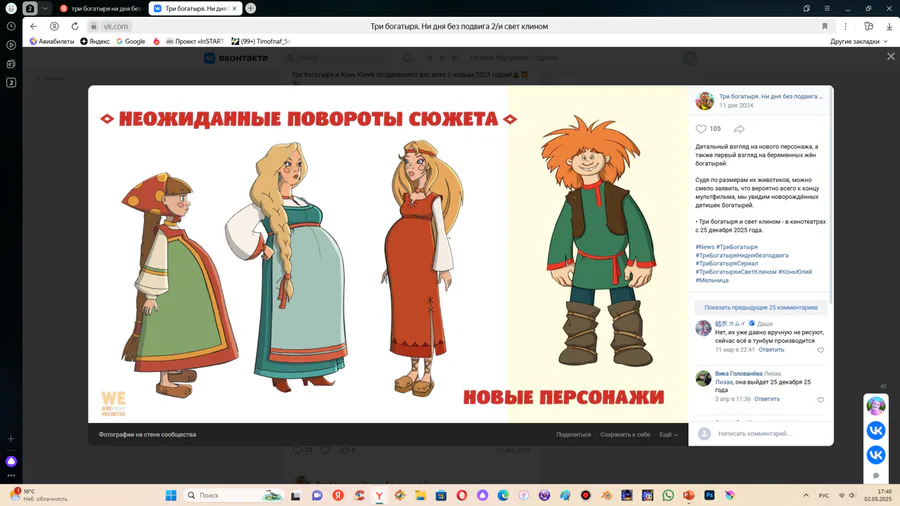Select the active VK tab 'Три богатыря. Ни дня'
The image size is (900, 506).
click(x=195, y=9)
